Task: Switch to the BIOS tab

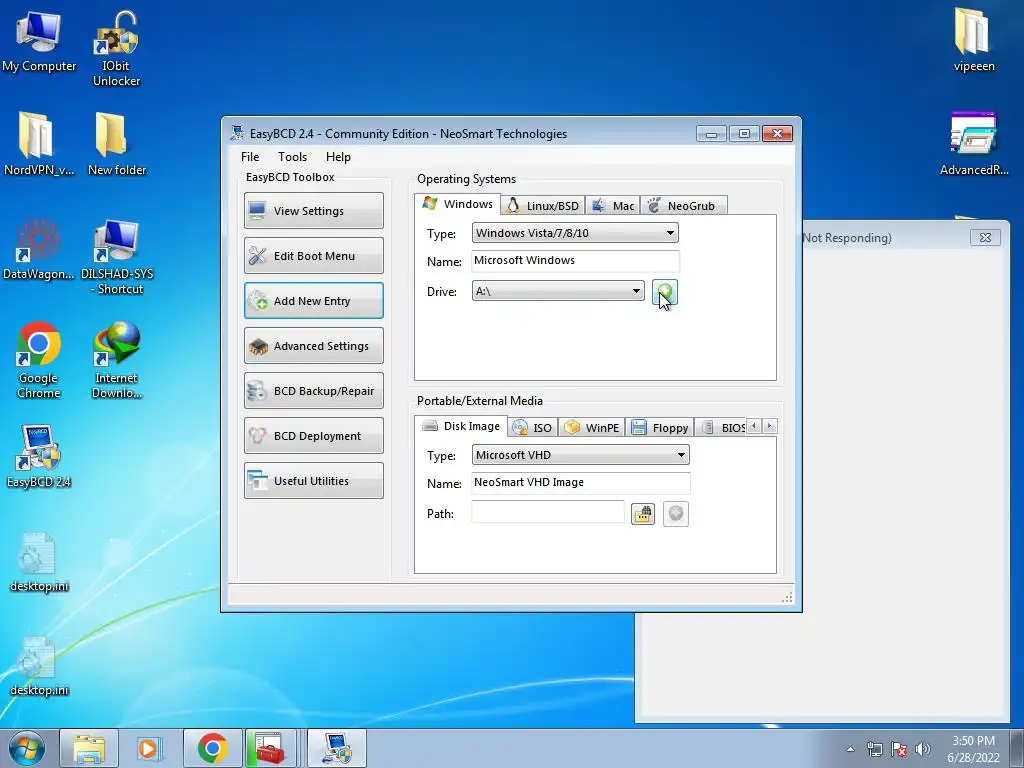Action: tap(722, 428)
